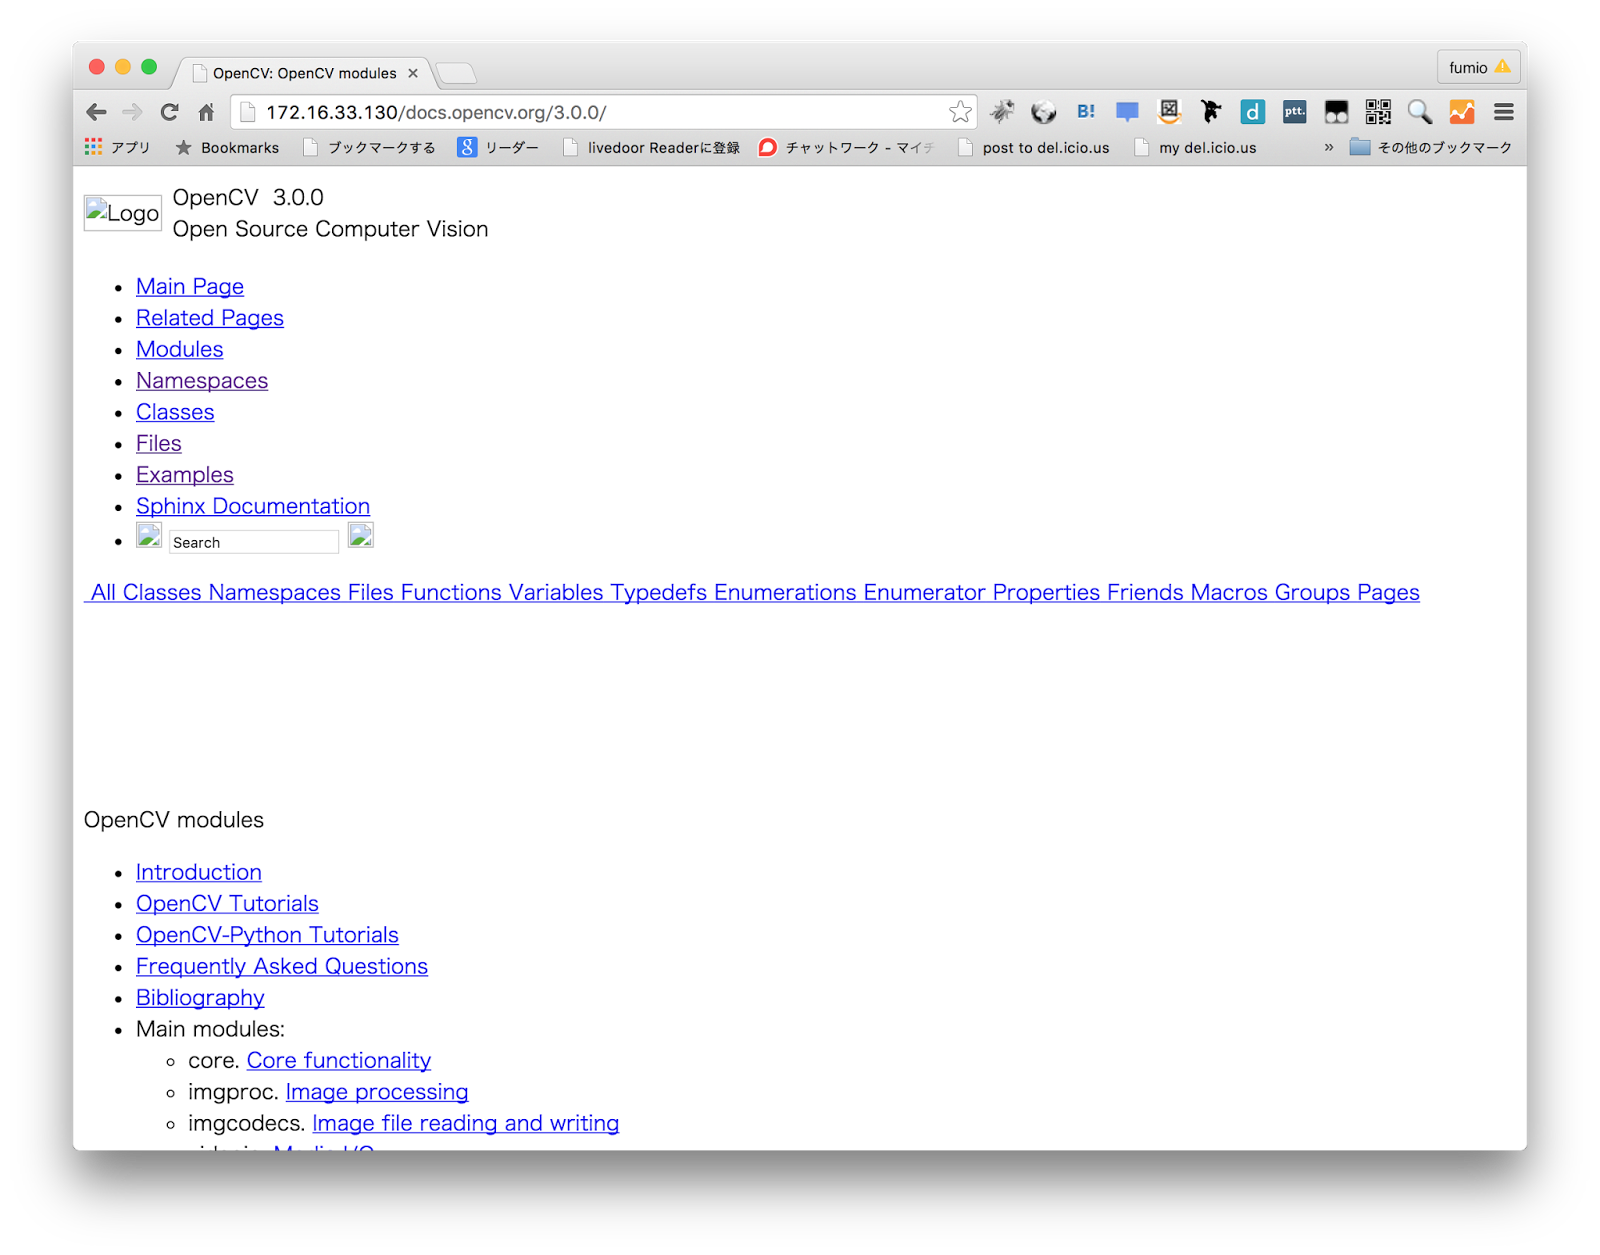Viewport: 1600px width, 1255px height.
Task: Open the OpenCV Tutorials link
Action: 227,904
